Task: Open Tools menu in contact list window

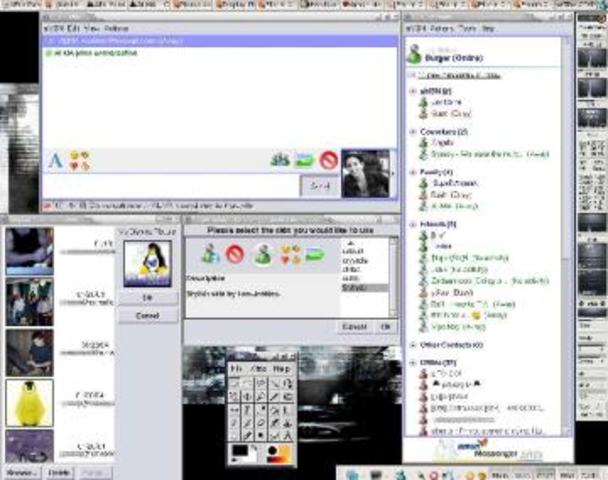Action: coord(466,29)
